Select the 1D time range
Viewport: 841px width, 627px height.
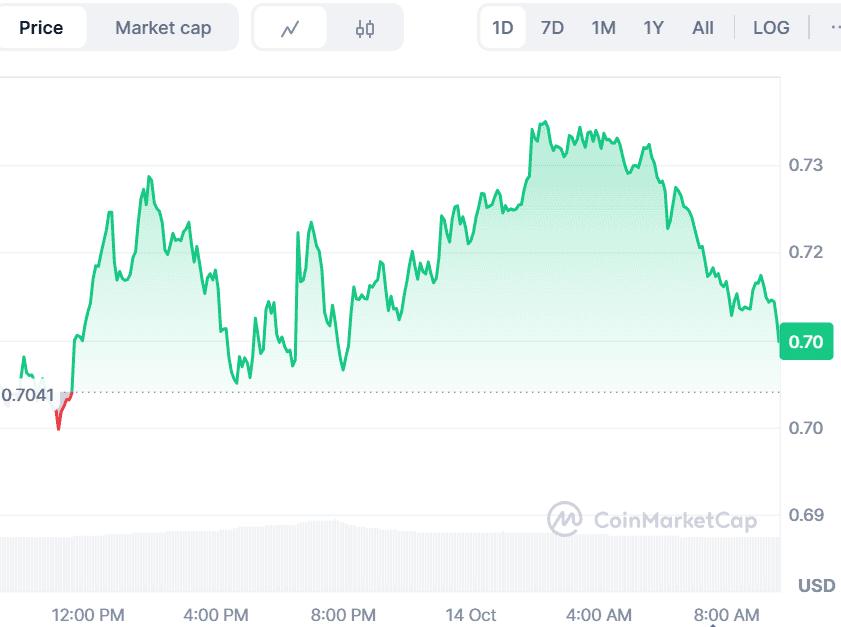pos(502,28)
